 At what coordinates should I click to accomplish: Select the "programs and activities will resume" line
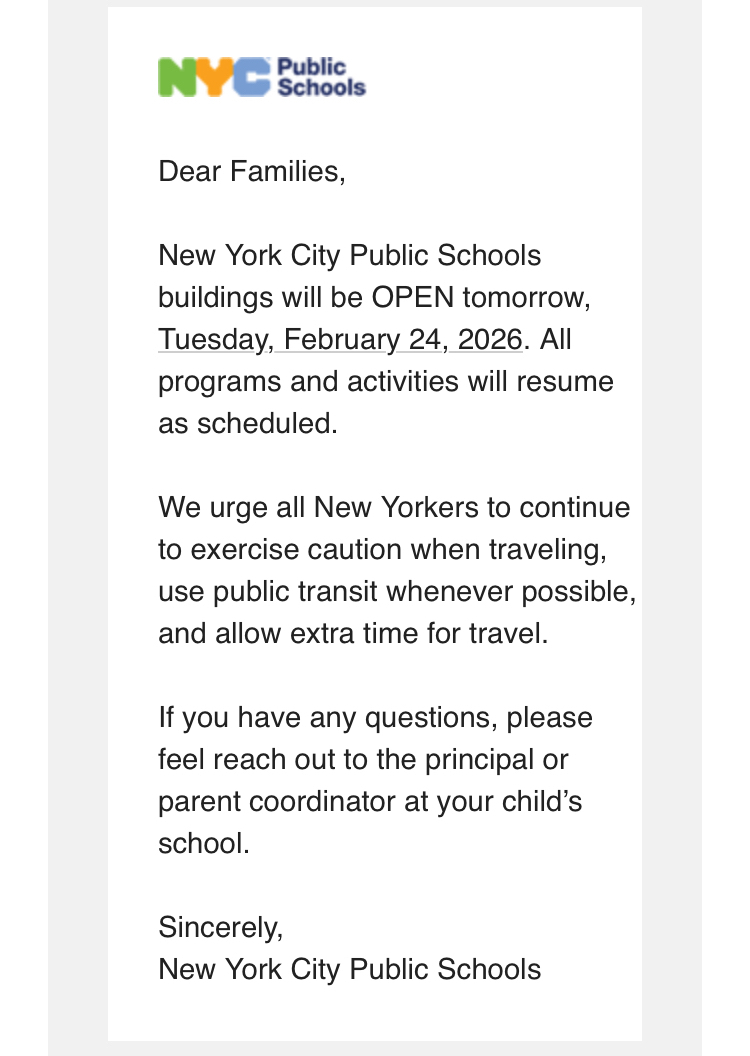[x=386, y=382]
